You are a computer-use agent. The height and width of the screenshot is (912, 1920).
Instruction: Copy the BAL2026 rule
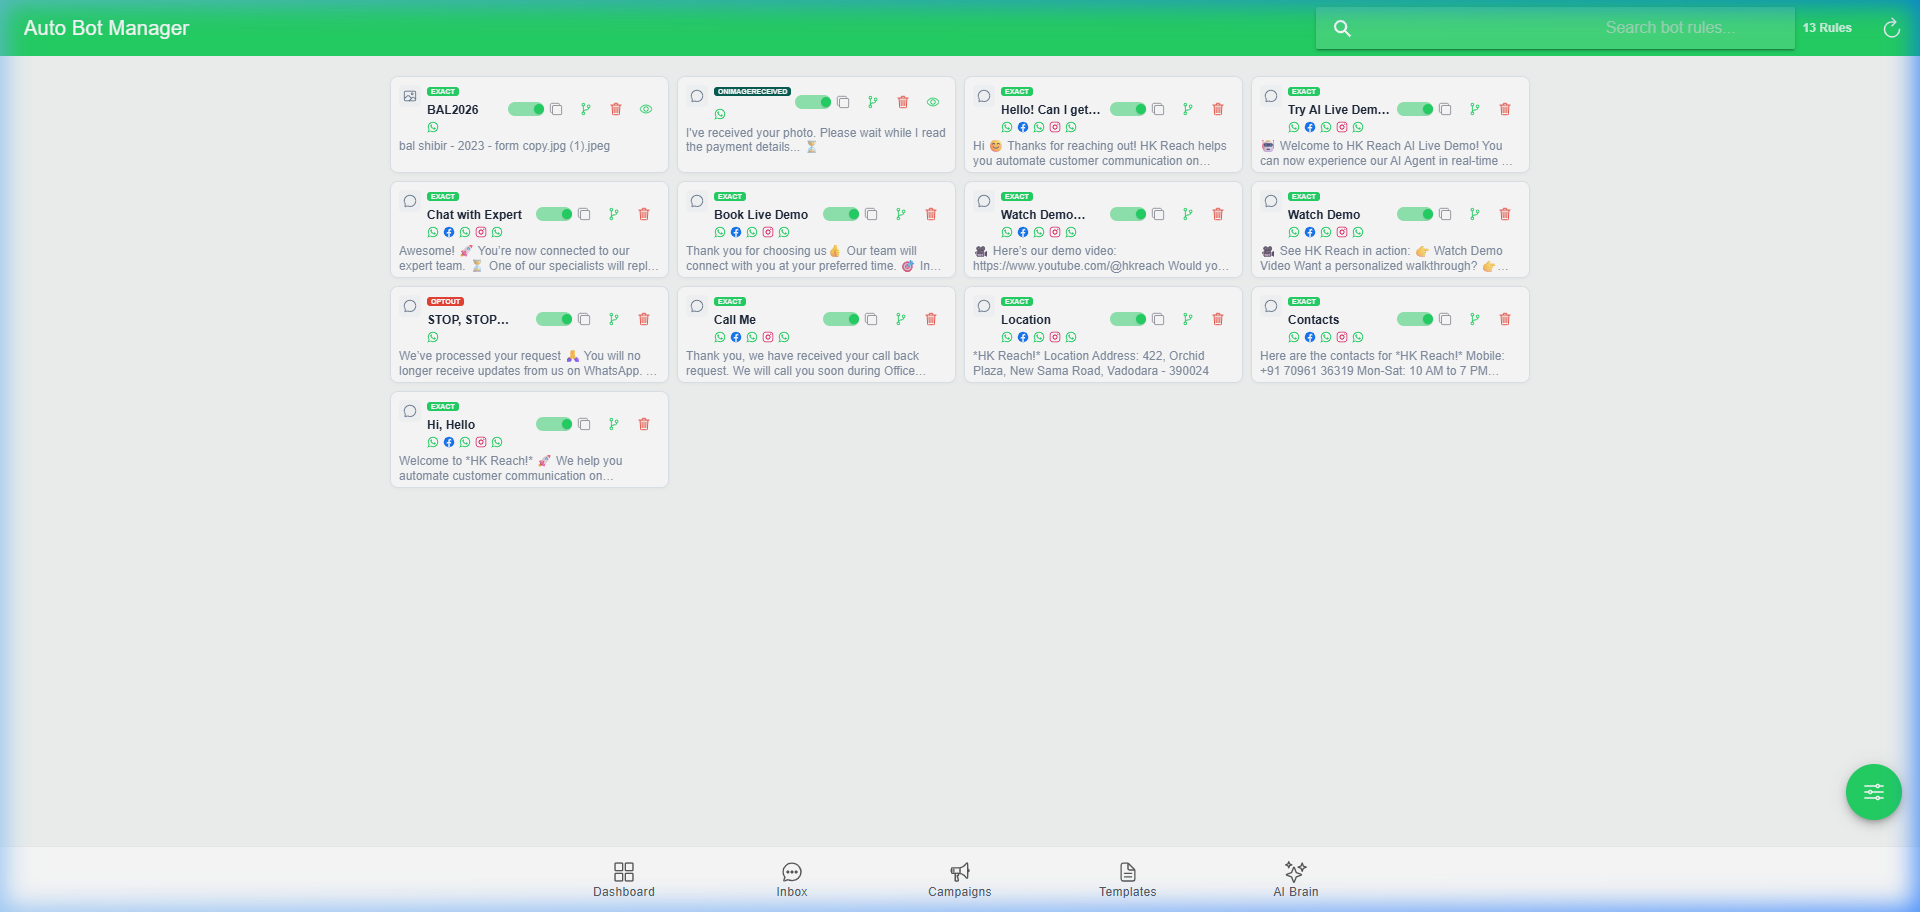556,109
